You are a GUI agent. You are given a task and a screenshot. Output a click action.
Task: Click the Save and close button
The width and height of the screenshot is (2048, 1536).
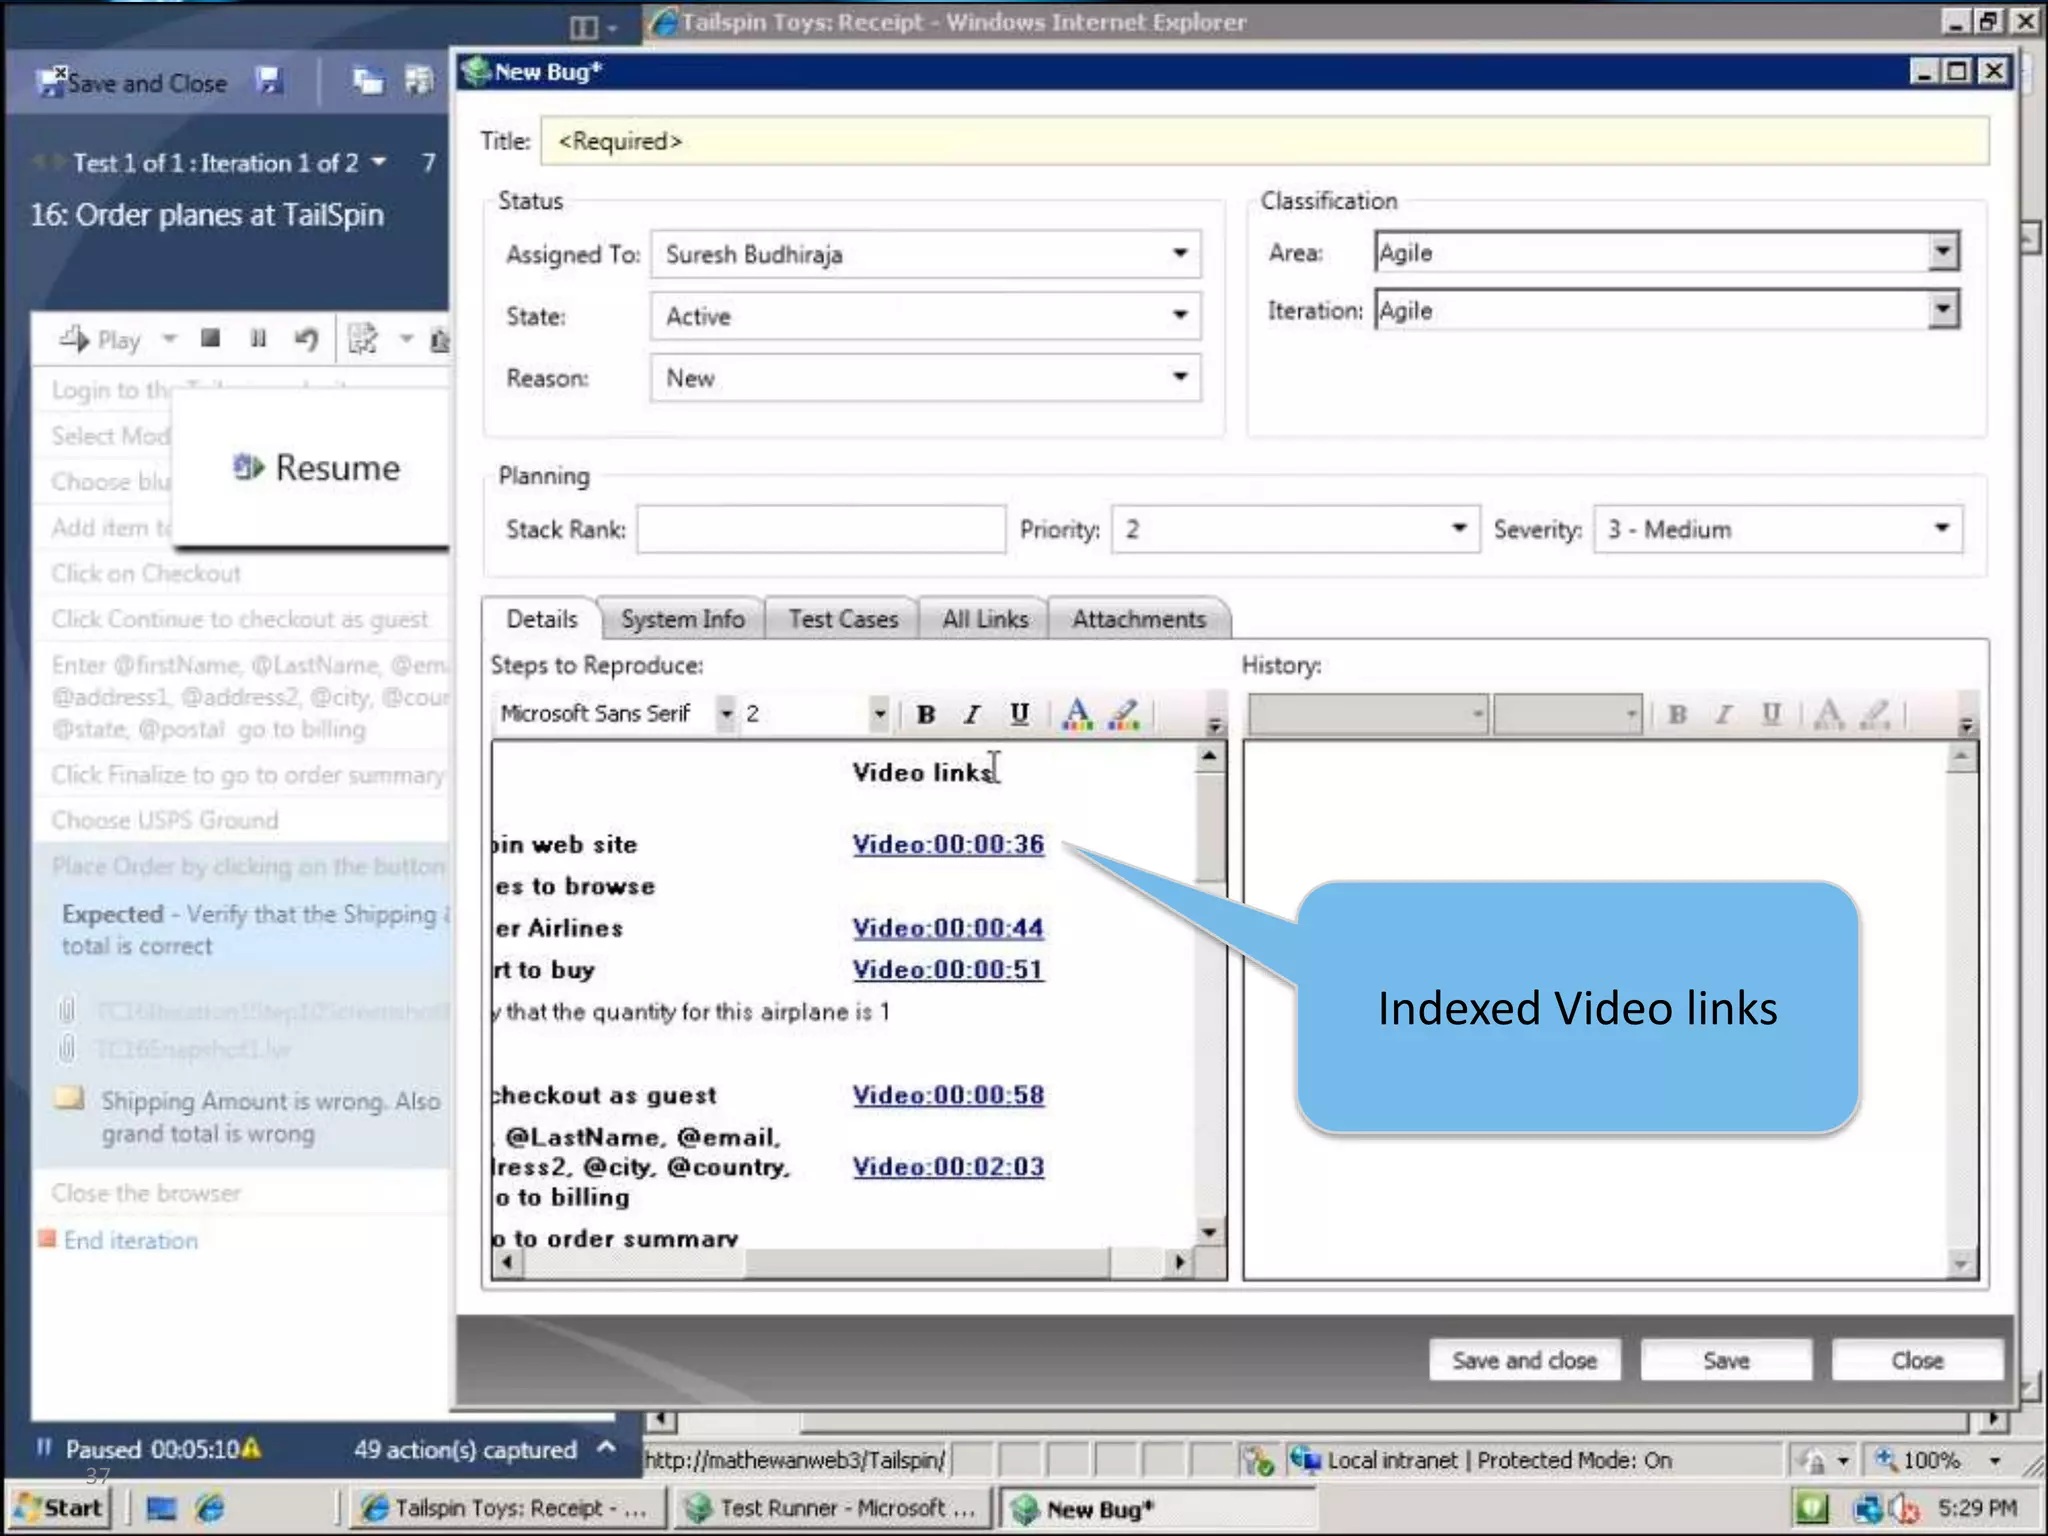point(1524,1360)
